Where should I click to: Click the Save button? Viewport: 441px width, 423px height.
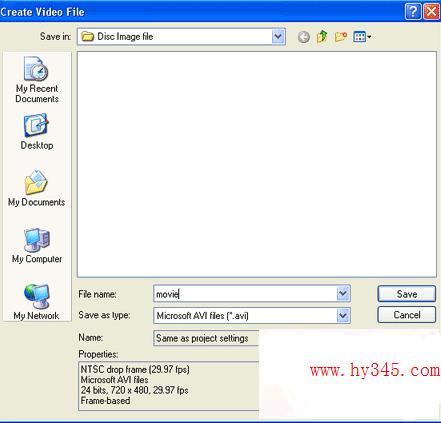tap(406, 294)
